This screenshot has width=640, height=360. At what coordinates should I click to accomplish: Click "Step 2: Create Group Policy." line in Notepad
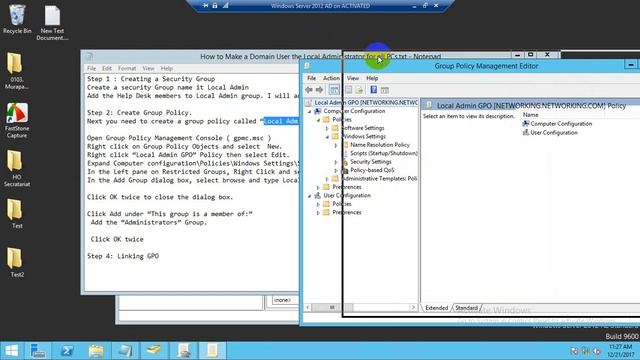pos(139,113)
